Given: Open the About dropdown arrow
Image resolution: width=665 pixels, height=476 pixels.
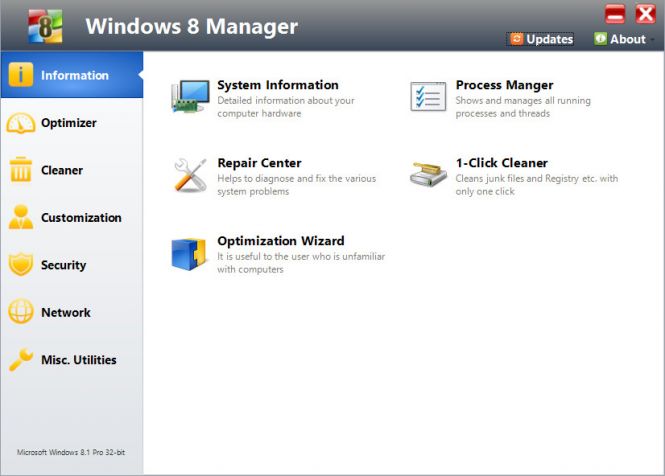Looking at the screenshot, I should tap(653, 39).
